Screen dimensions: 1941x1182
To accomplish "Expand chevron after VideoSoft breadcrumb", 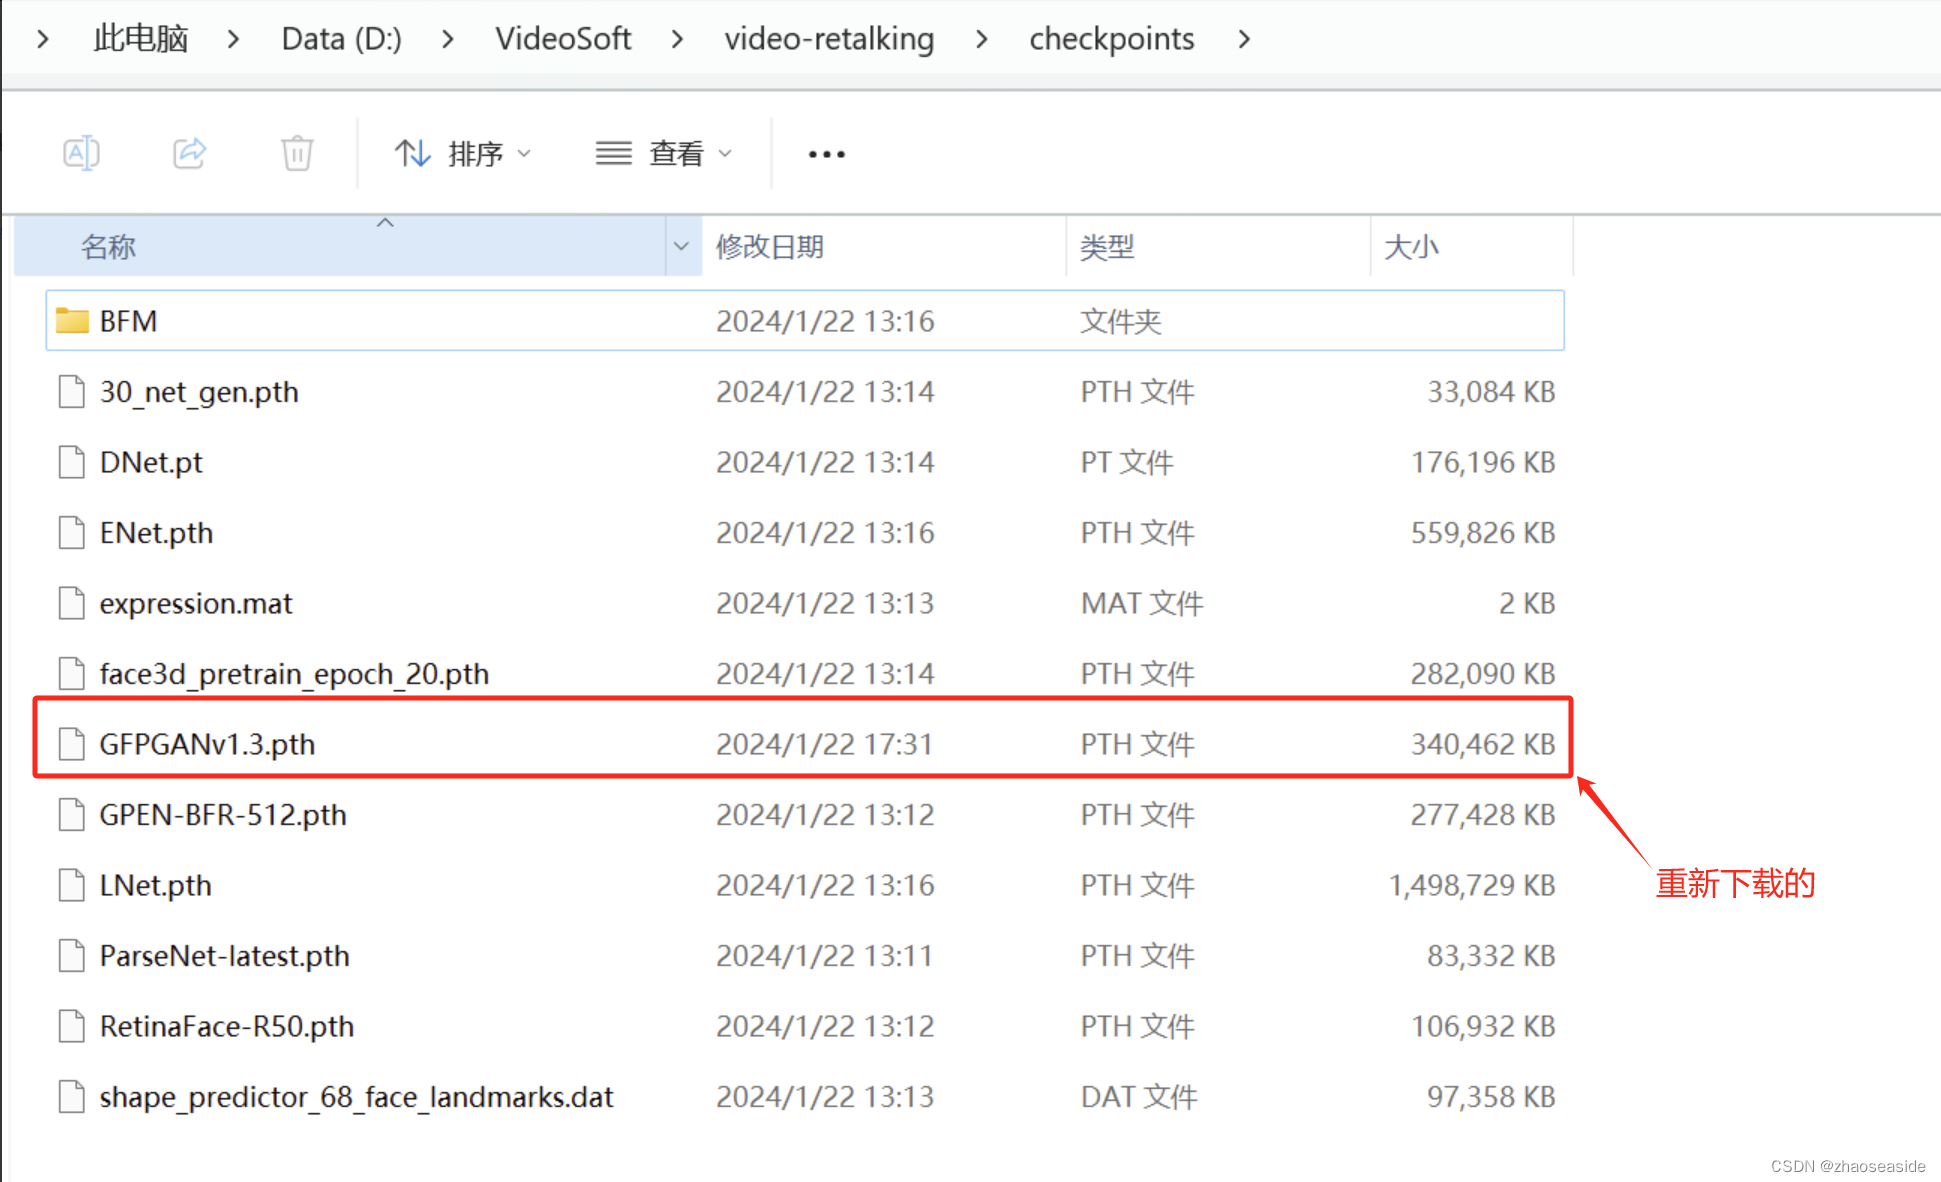I will point(678,39).
